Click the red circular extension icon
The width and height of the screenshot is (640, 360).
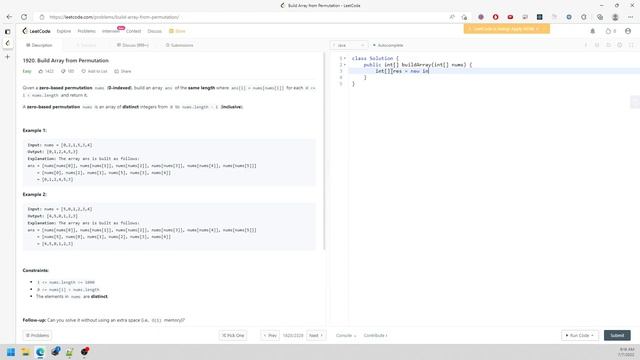tap(496, 17)
